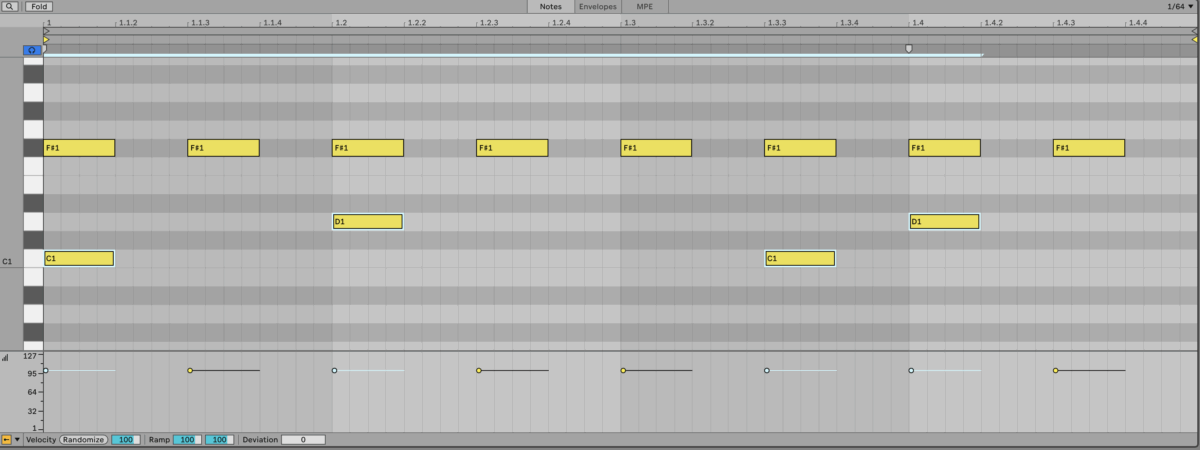This screenshot has height=450, width=1200.
Task: Select the D1 note at 1.4
Action: (x=944, y=221)
